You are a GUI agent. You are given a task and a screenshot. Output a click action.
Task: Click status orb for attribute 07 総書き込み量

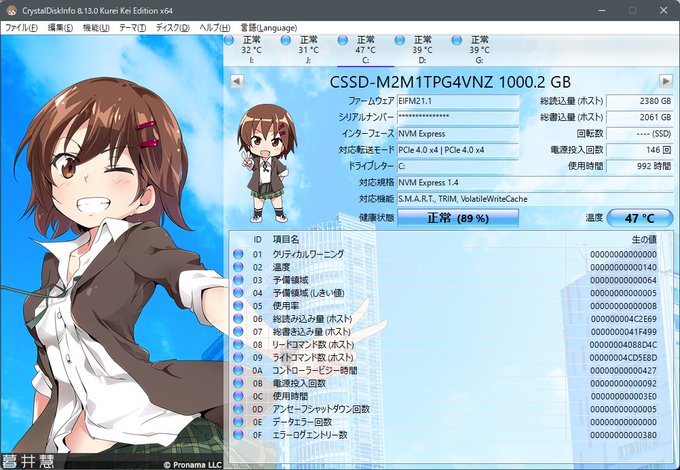238,332
